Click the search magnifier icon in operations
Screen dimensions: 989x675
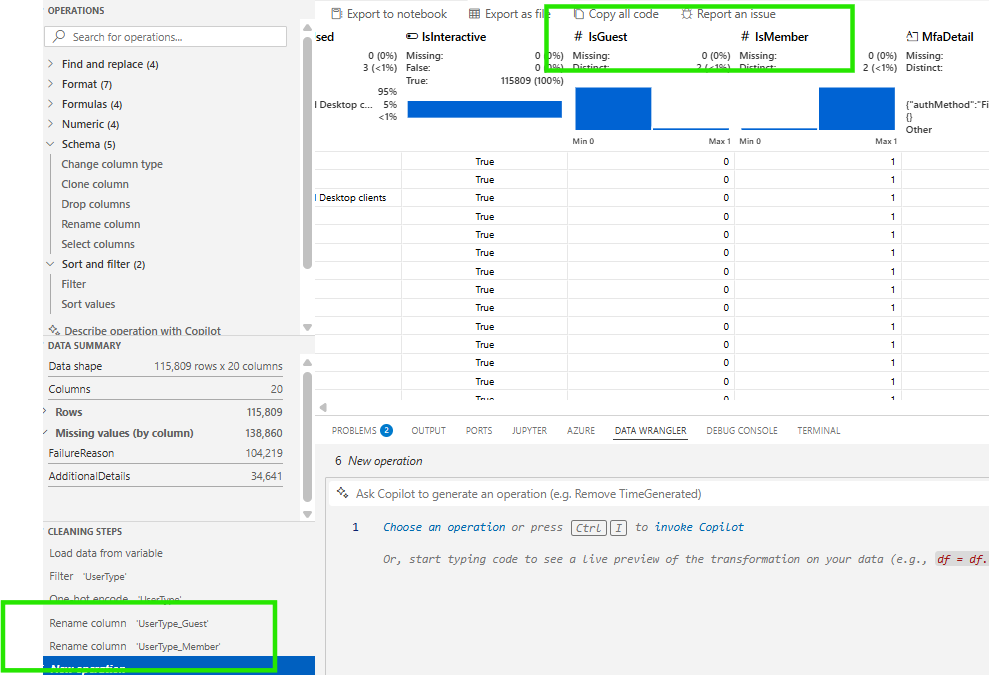click(59, 36)
